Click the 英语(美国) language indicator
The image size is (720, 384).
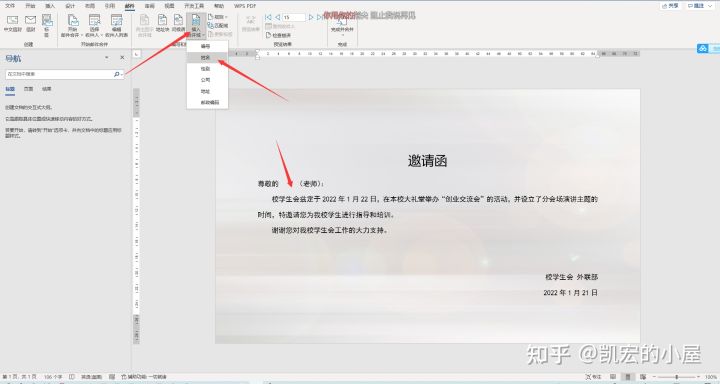(92, 377)
